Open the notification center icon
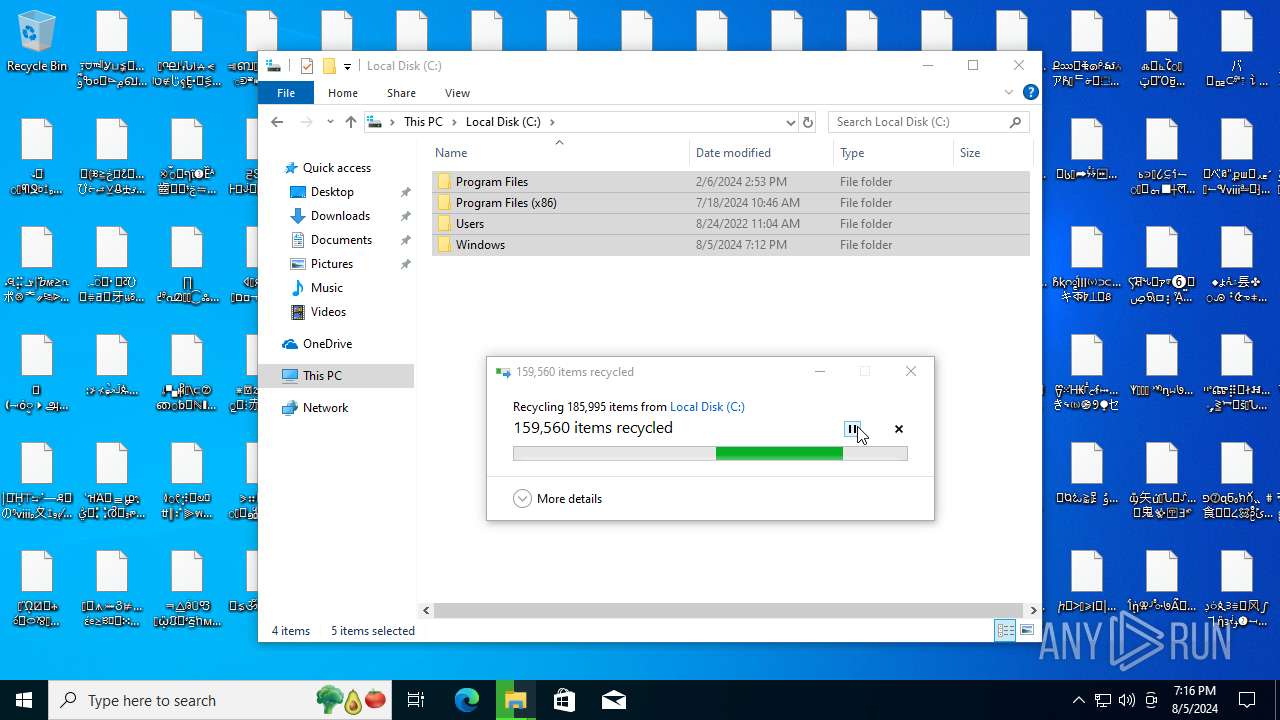Image resolution: width=1280 pixels, height=720 pixels. (x=1247, y=700)
